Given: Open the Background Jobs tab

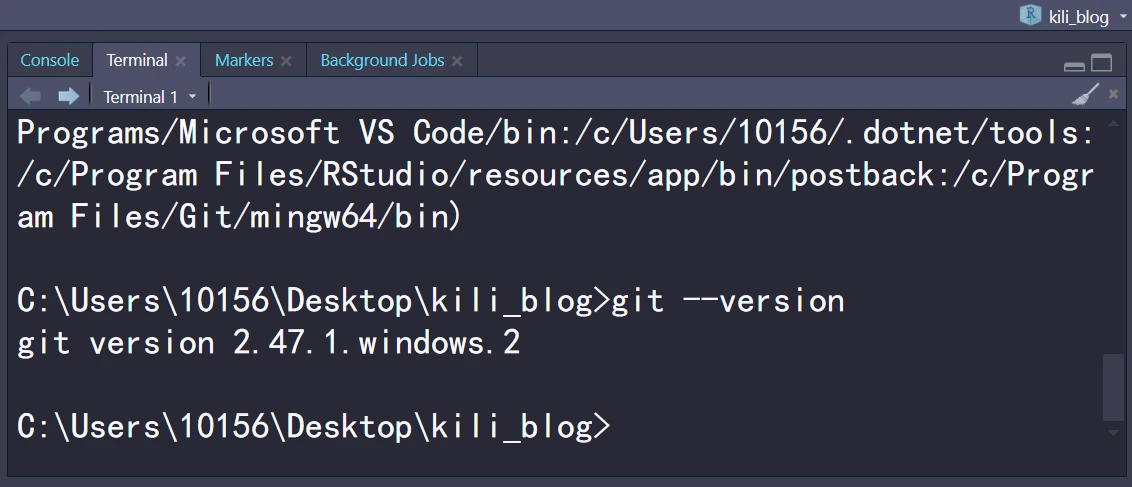Looking at the screenshot, I should 382,60.
